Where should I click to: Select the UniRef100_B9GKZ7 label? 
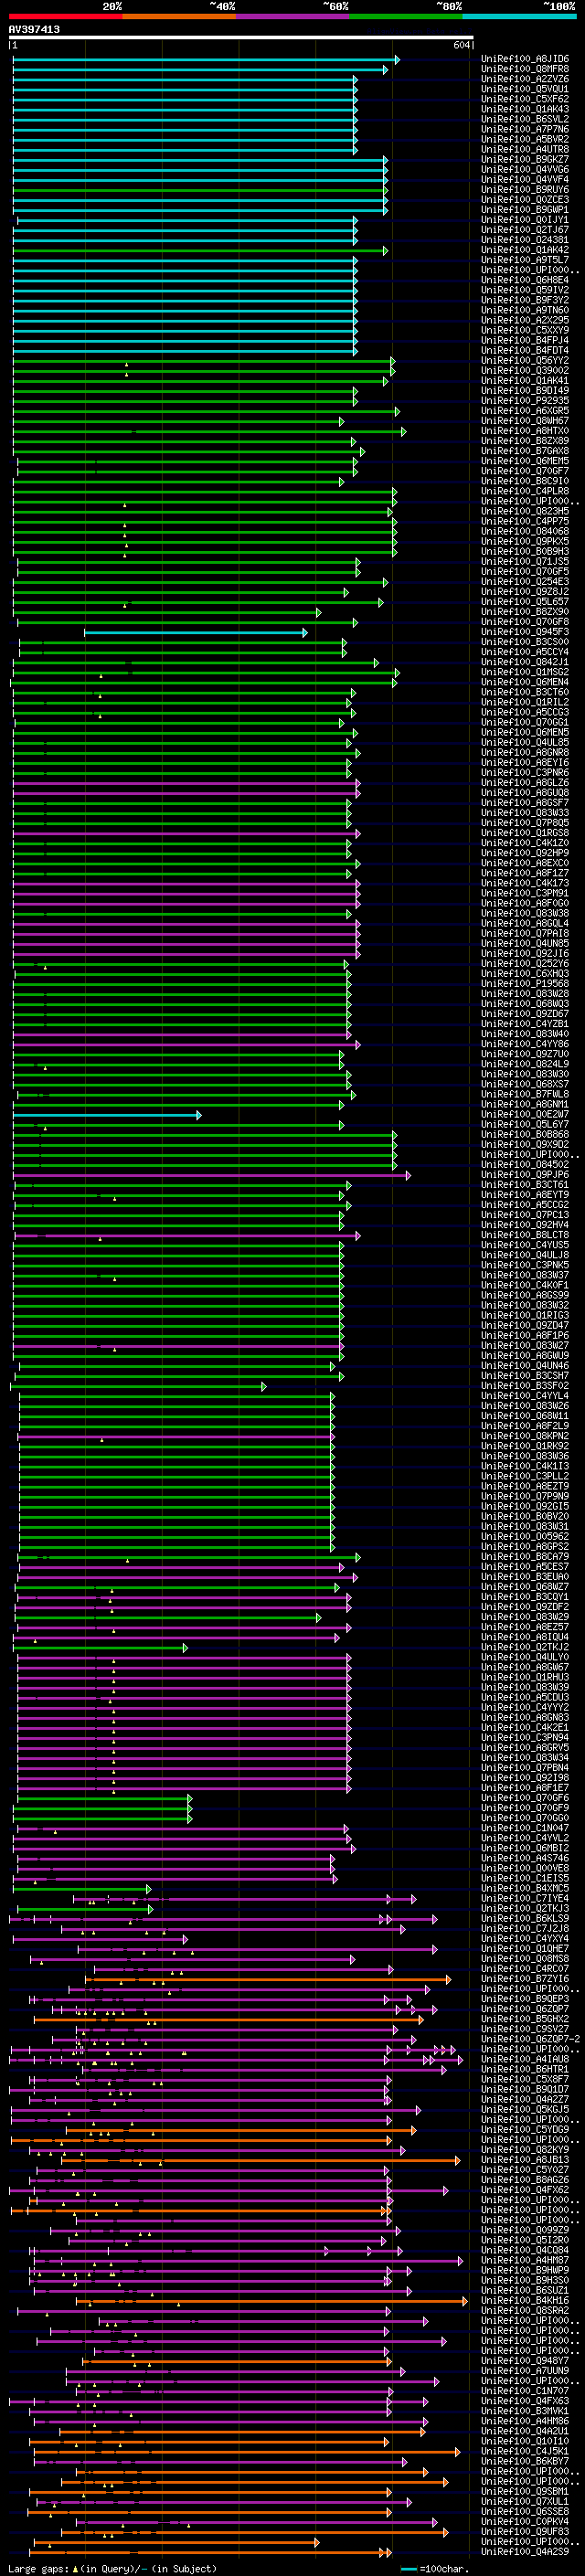pos(525,159)
